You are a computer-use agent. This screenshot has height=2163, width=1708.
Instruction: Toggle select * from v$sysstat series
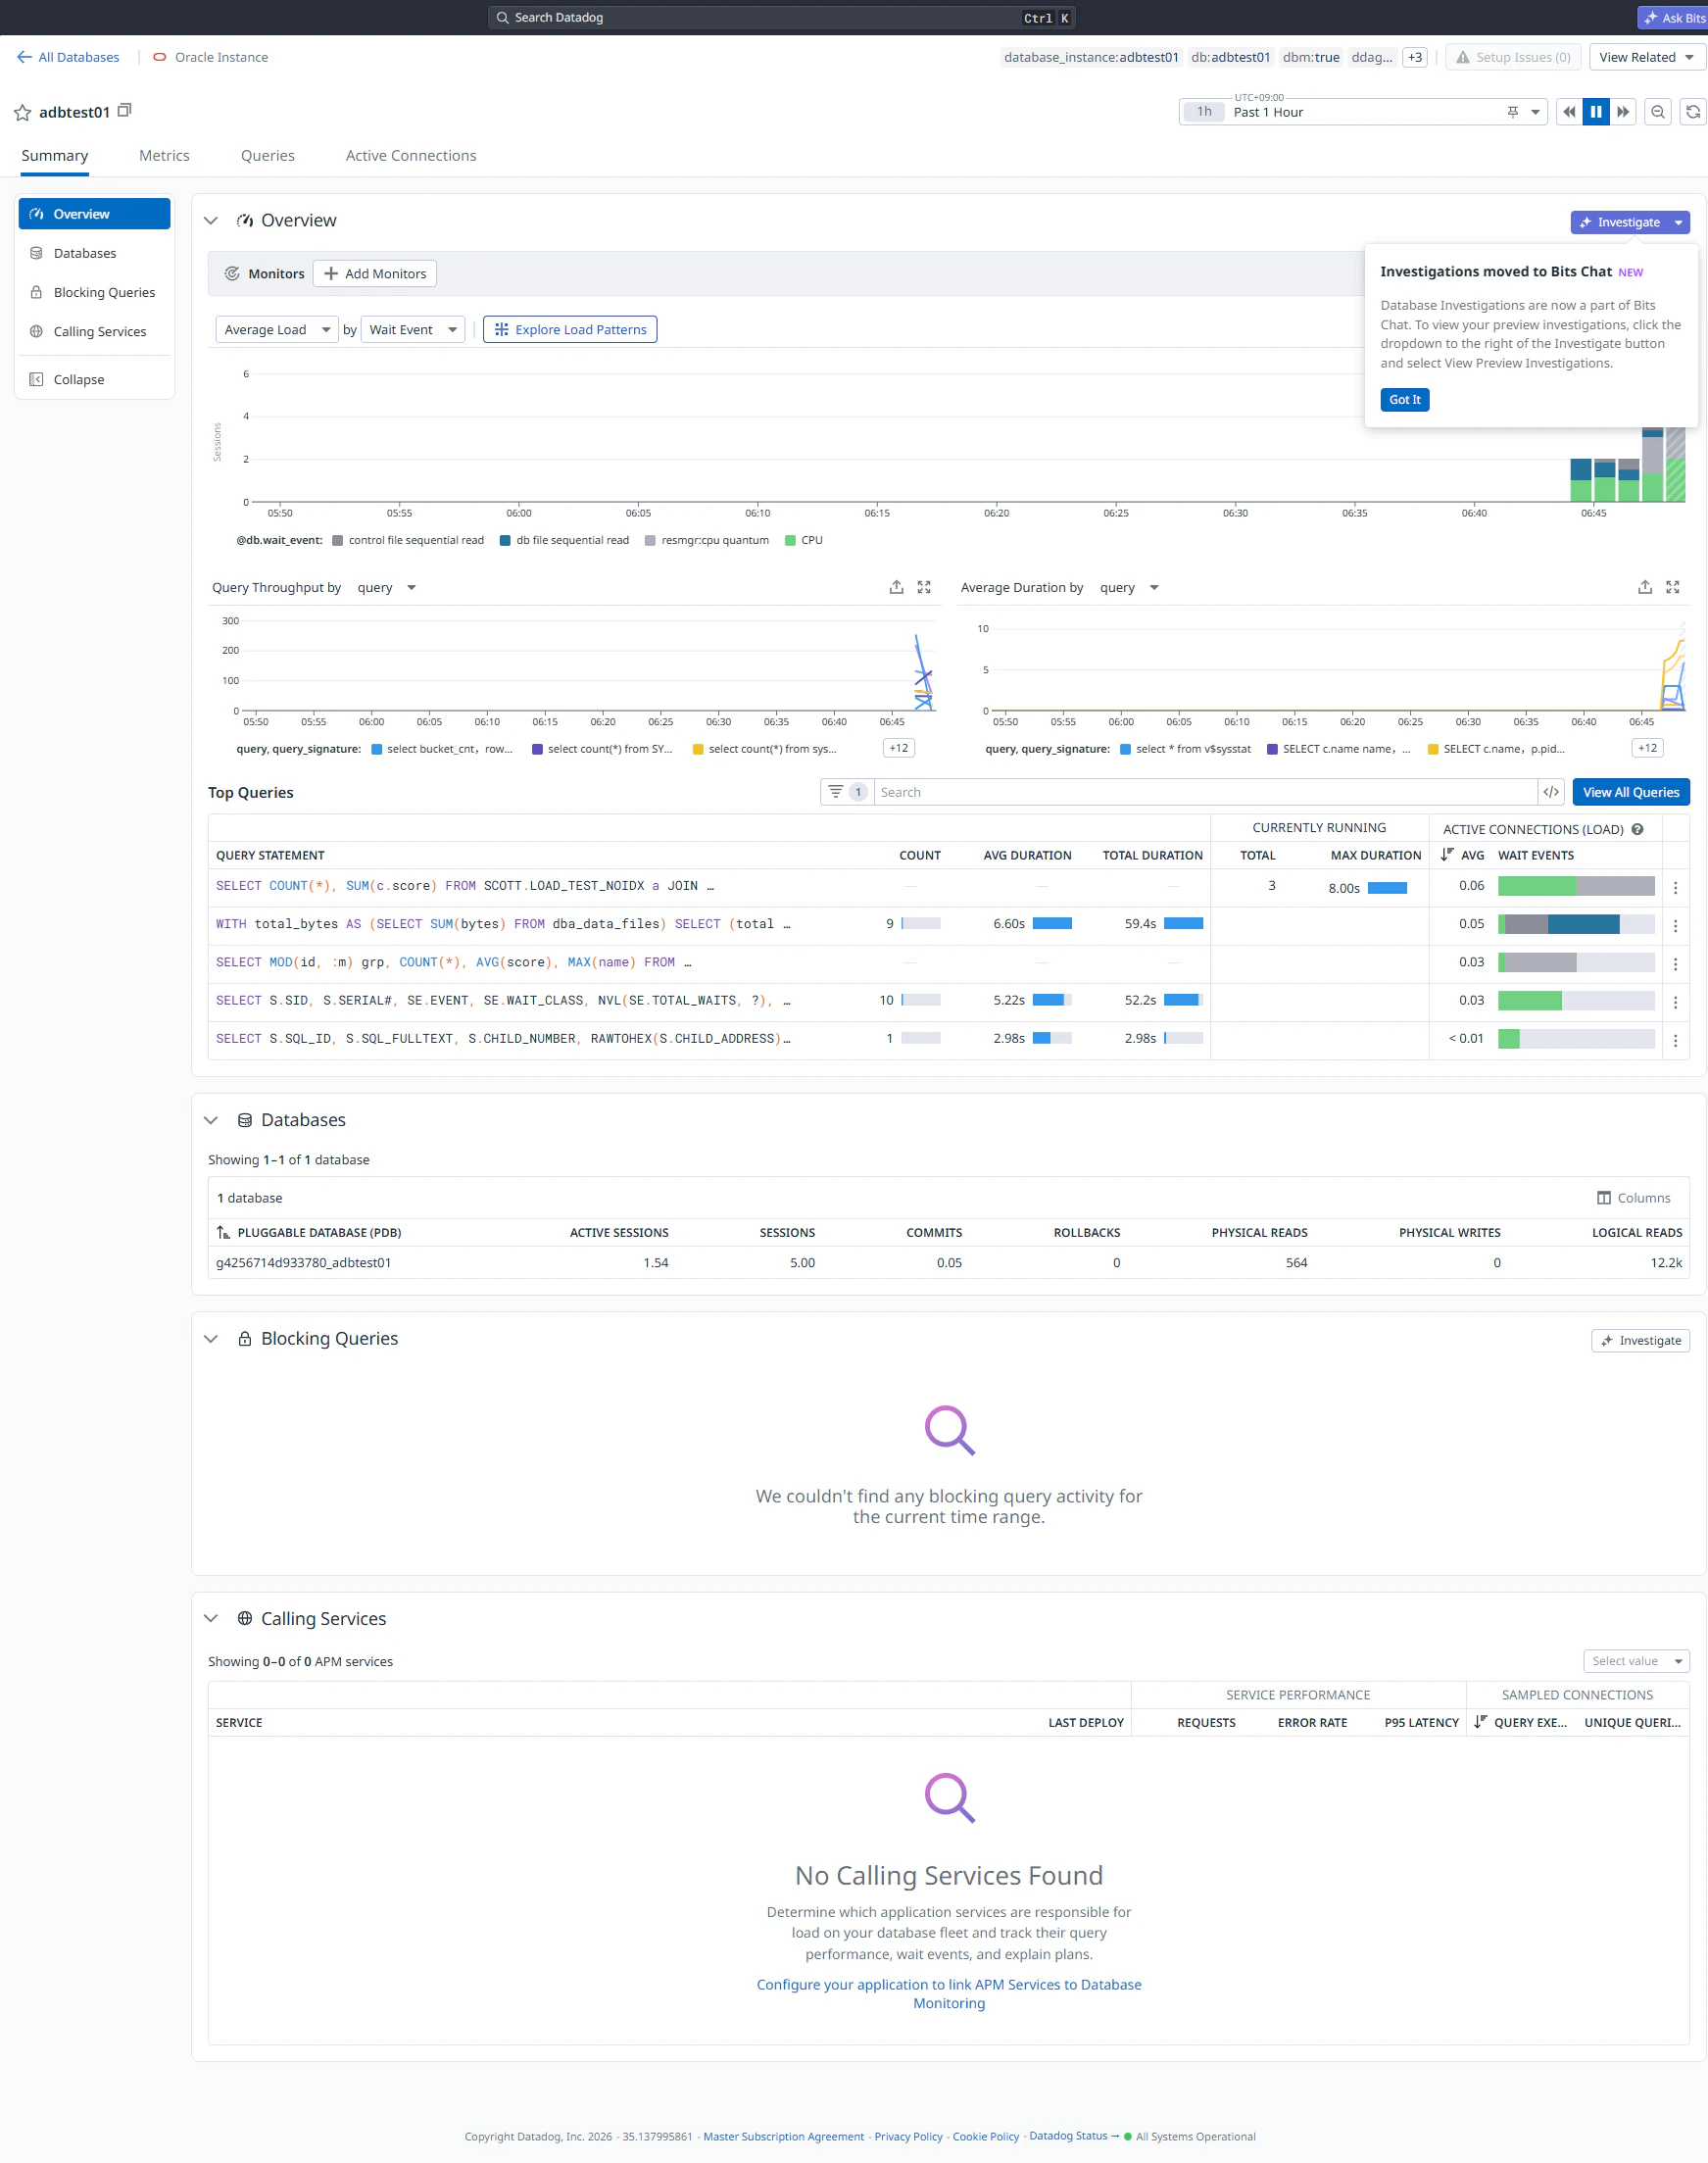tap(1186, 749)
